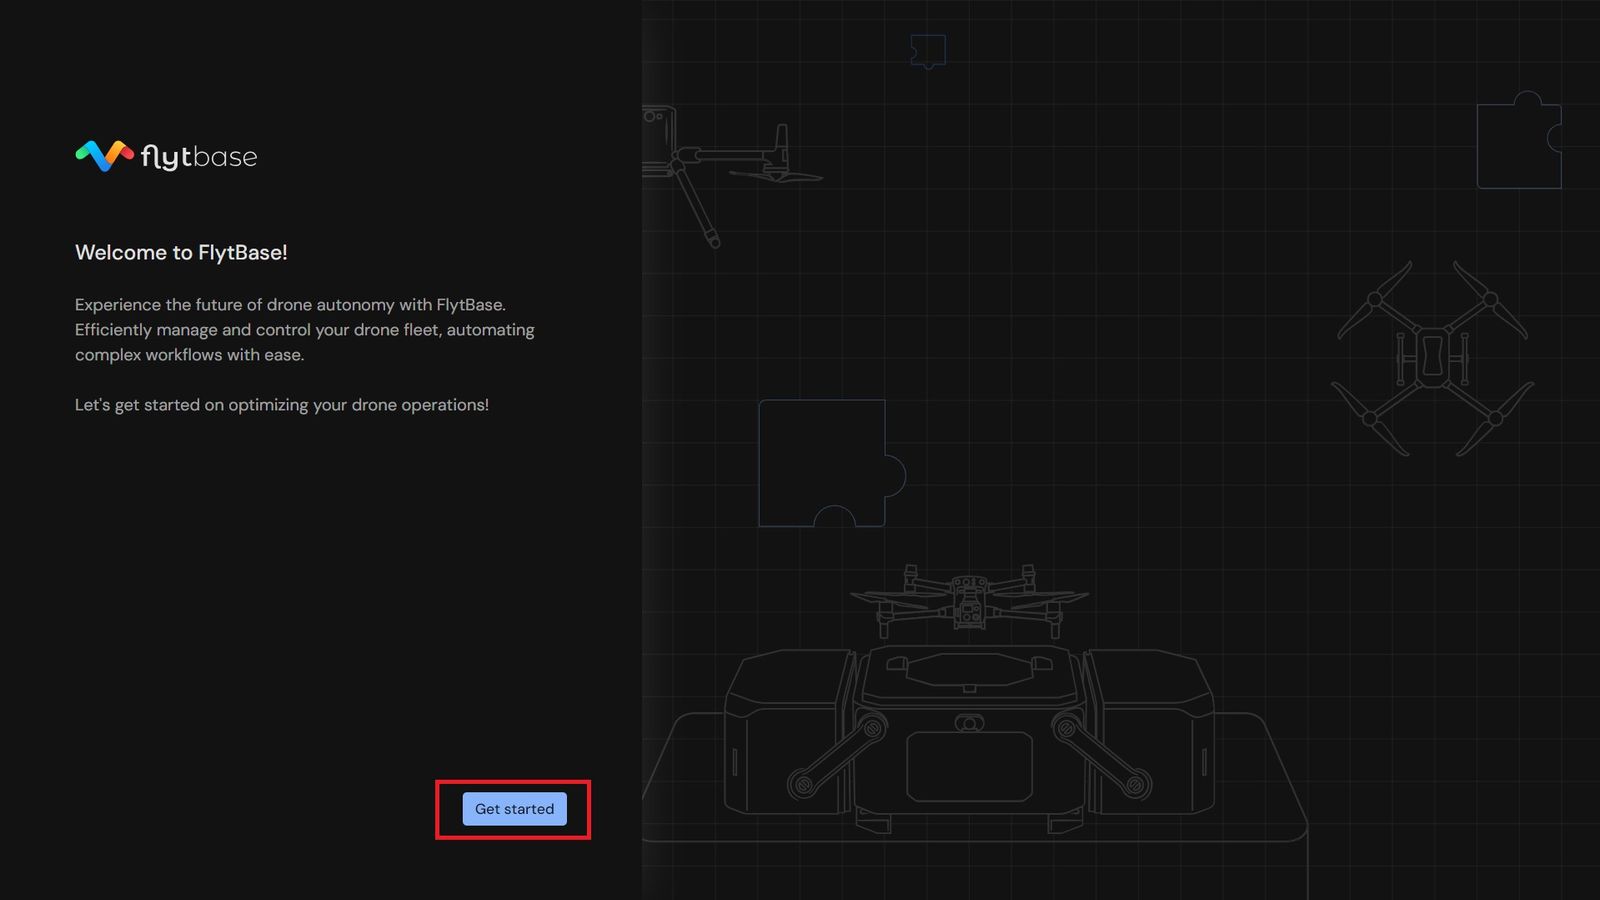
Task: Click the flytbase logo
Action: coord(166,156)
